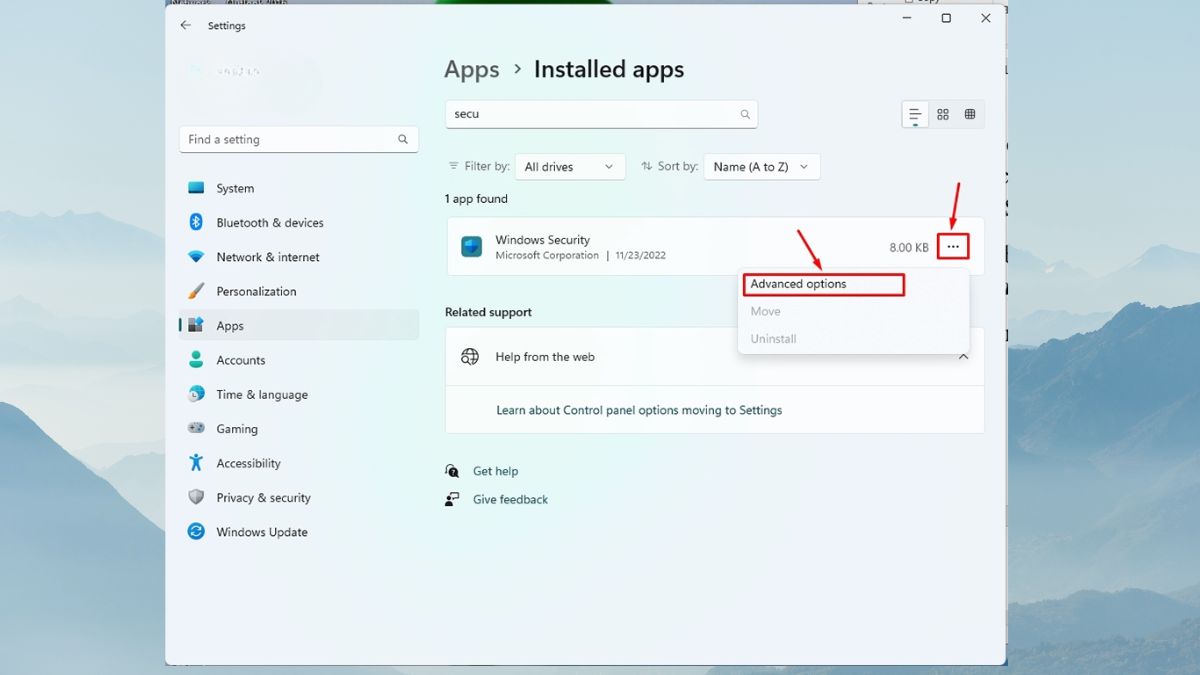The height and width of the screenshot is (675, 1200).
Task: Click the Installed apps heading
Action: pos(609,70)
